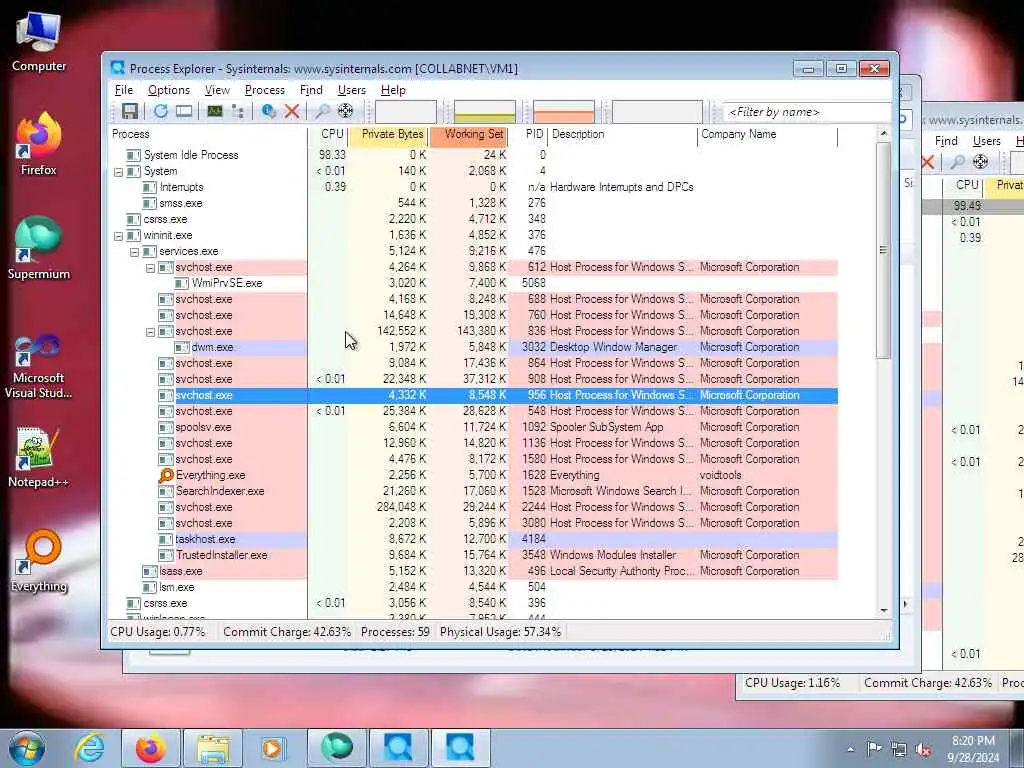The height and width of the screenshot is (768, 1024).
Task: Click the Notepad++ desktop icon
Action: (38, 458)
